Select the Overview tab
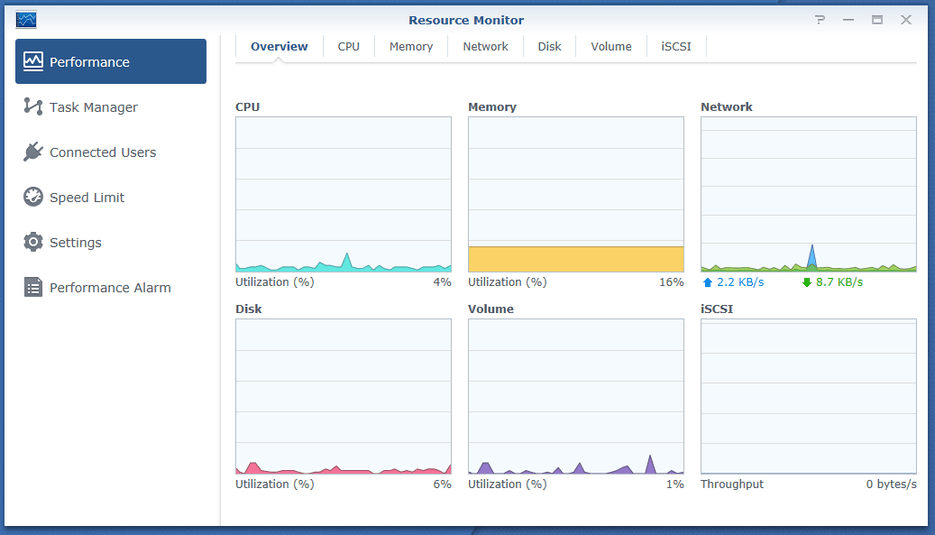935x535 pixels. click(x=279, y=47)
